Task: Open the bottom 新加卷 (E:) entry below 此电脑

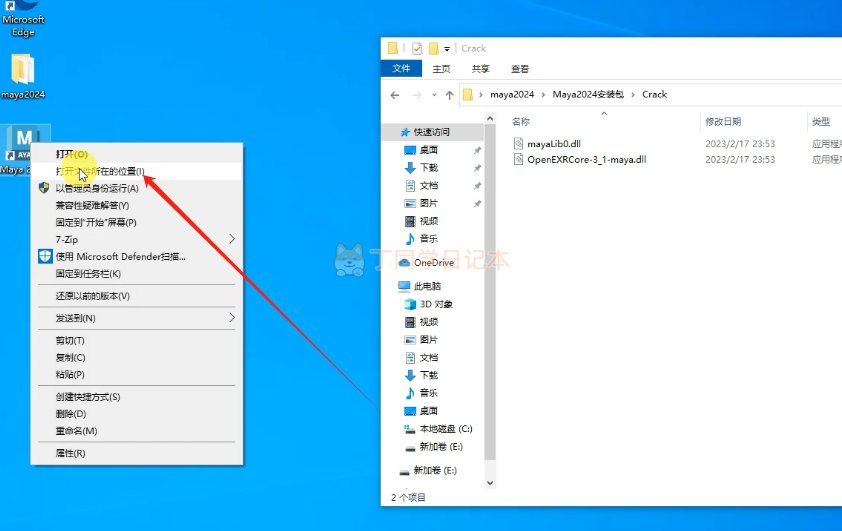Action: 428,470
